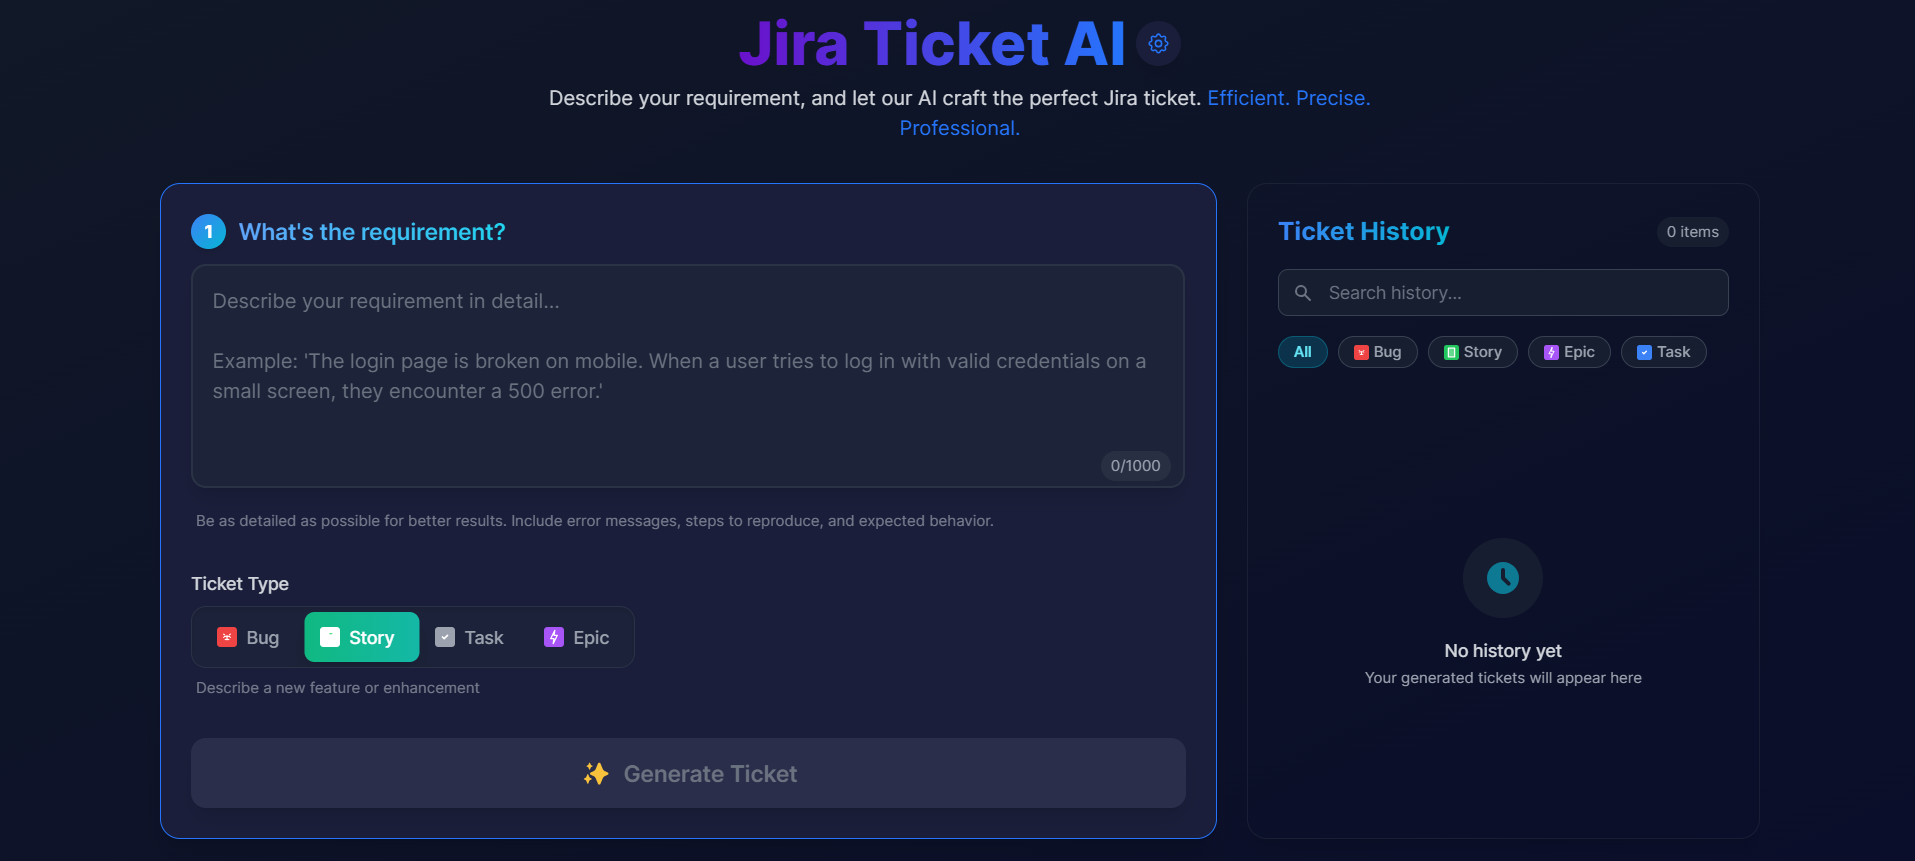Viewport: 1915px width, 861px height.
Task: Click the sparkles icon on Generate Ticket button
Action: (x=596, y=773)
